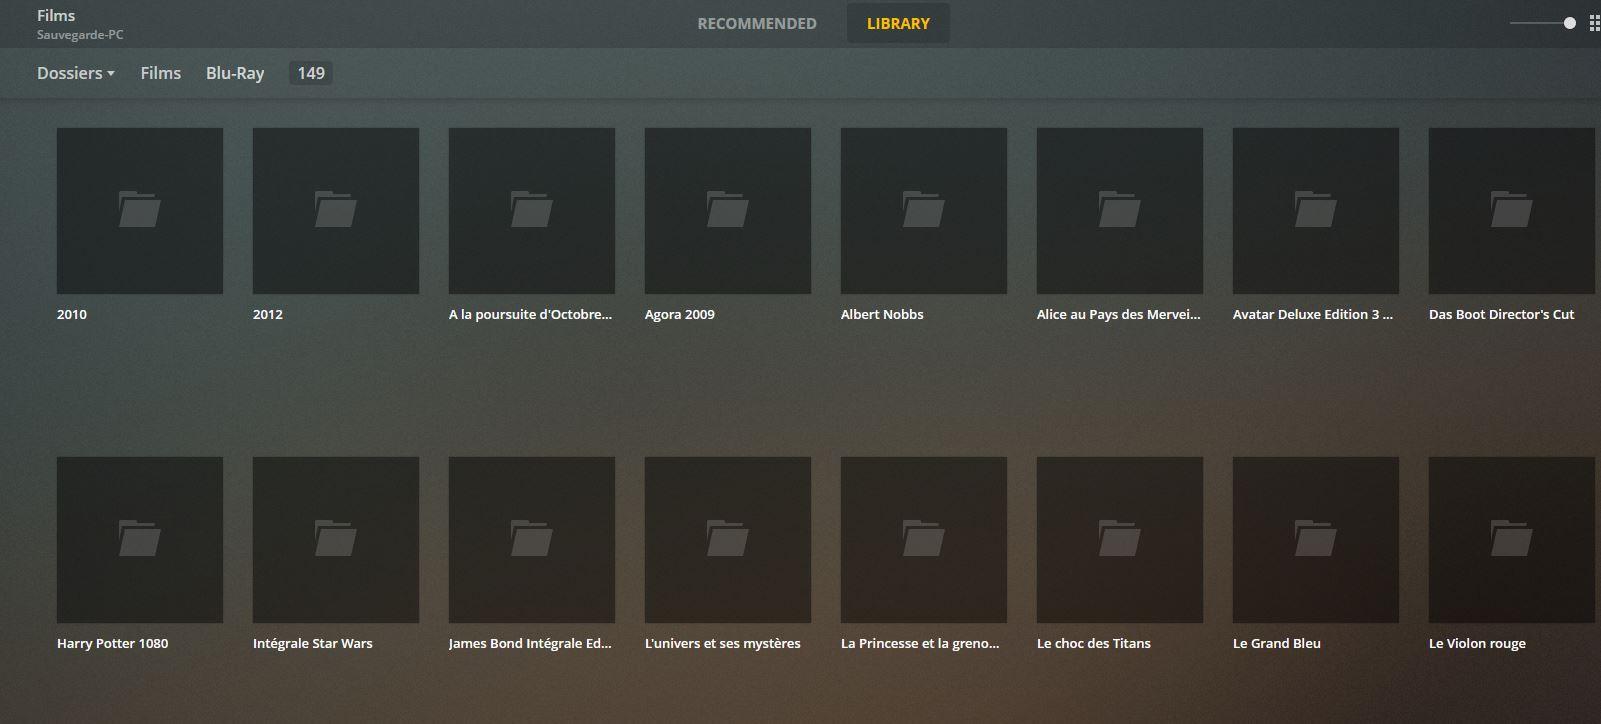Click the 2012 folder title text
This screenshot has height=724, width=1601.
coord(268,314)
